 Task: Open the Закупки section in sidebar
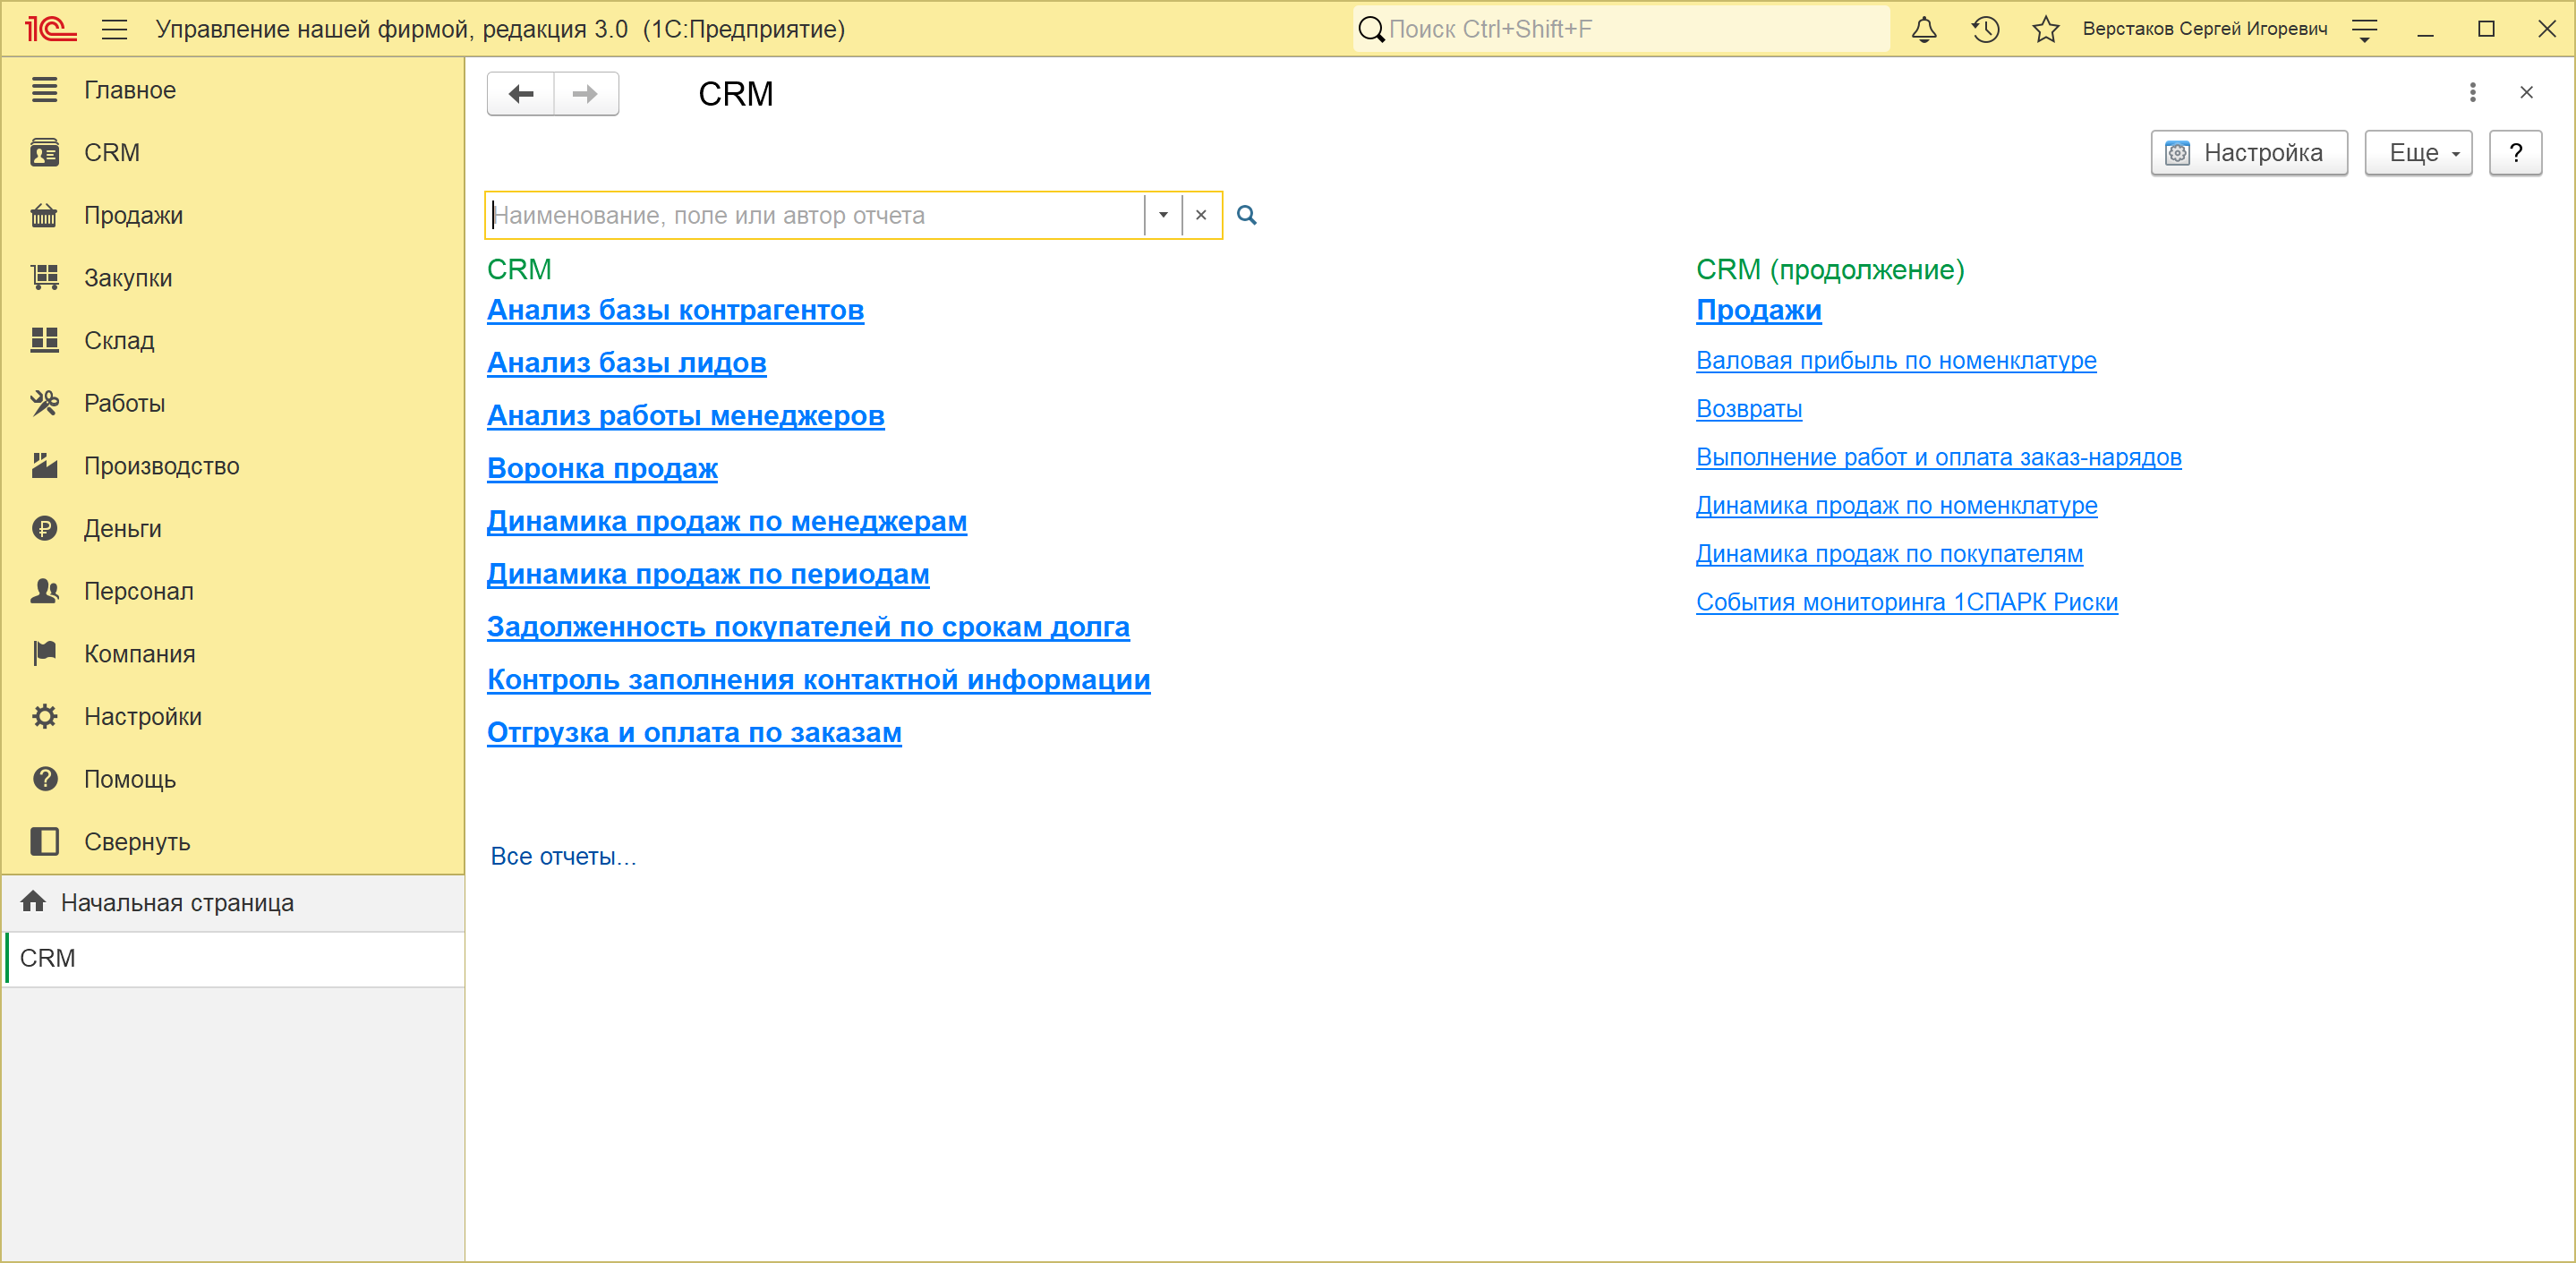tap(128, 278)
